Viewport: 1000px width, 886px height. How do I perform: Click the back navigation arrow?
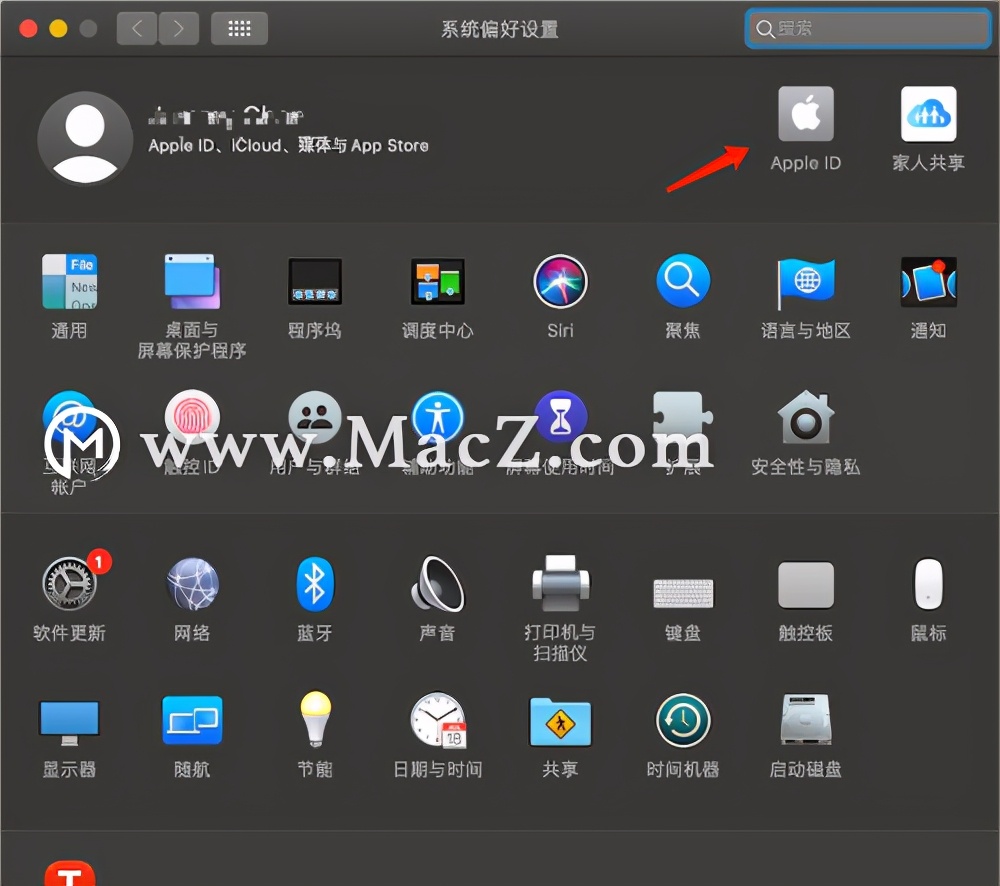[137, 28]
